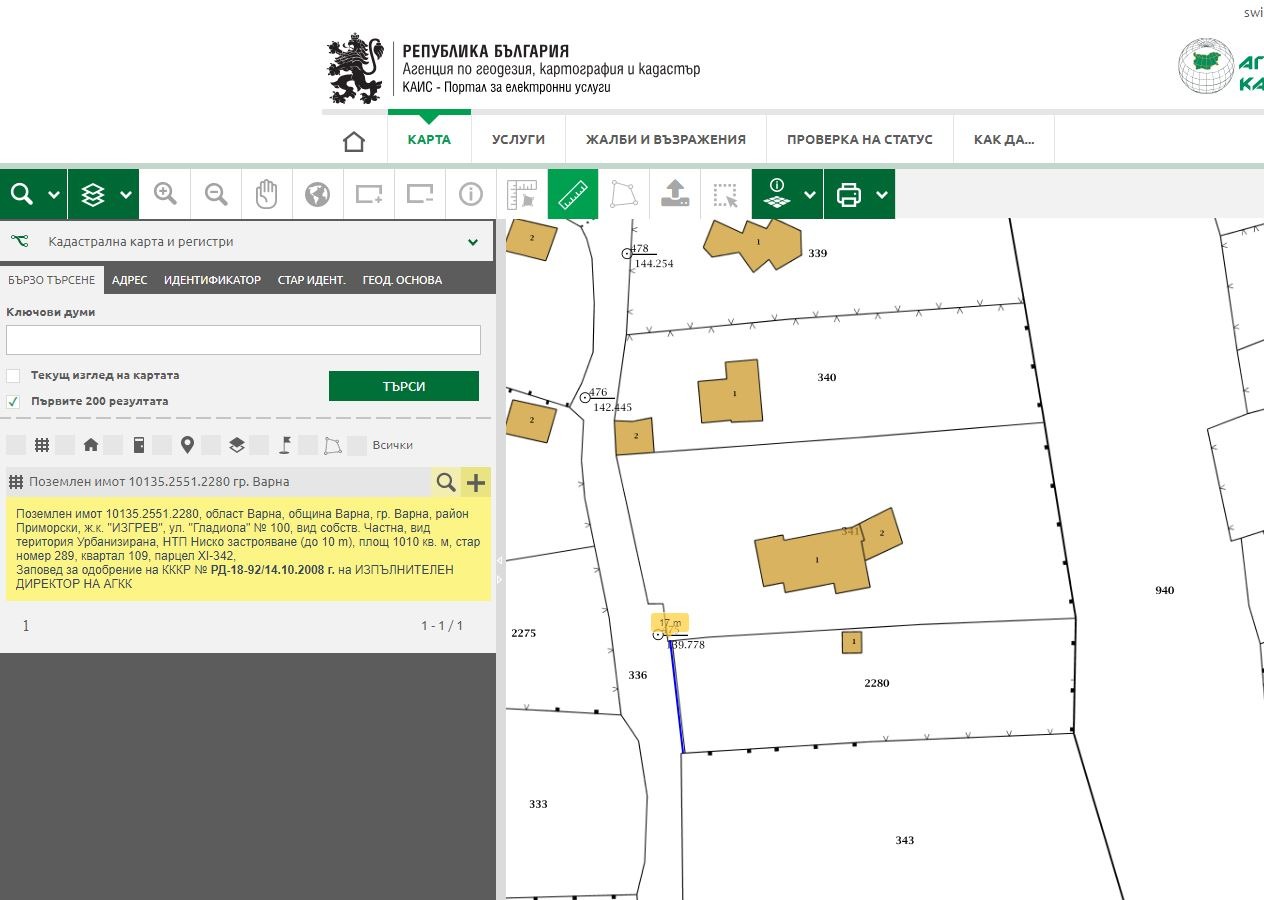The height and width of the screenshot is (900, 1264).
Task: Switch to the 'ИДЕНТИФИКАТОР' search tab
Action: coord(212,280)
